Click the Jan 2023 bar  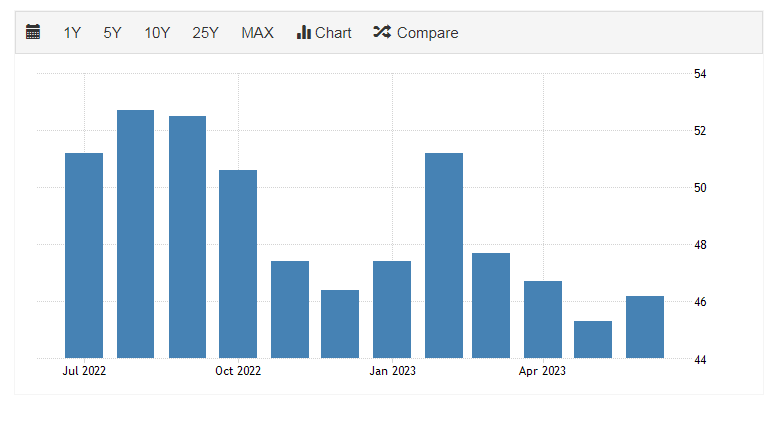392,309
